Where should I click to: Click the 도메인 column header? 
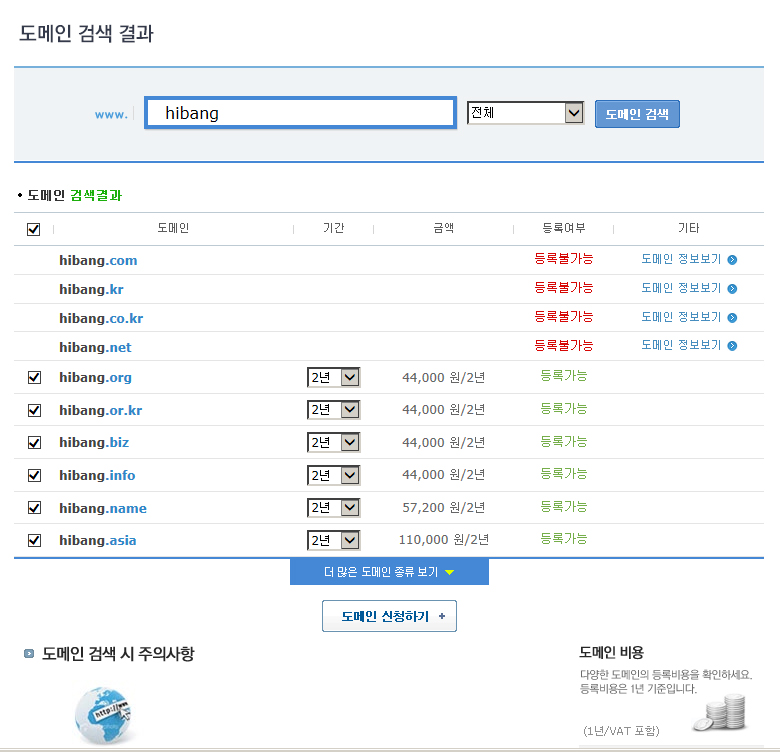click(173, 228)
